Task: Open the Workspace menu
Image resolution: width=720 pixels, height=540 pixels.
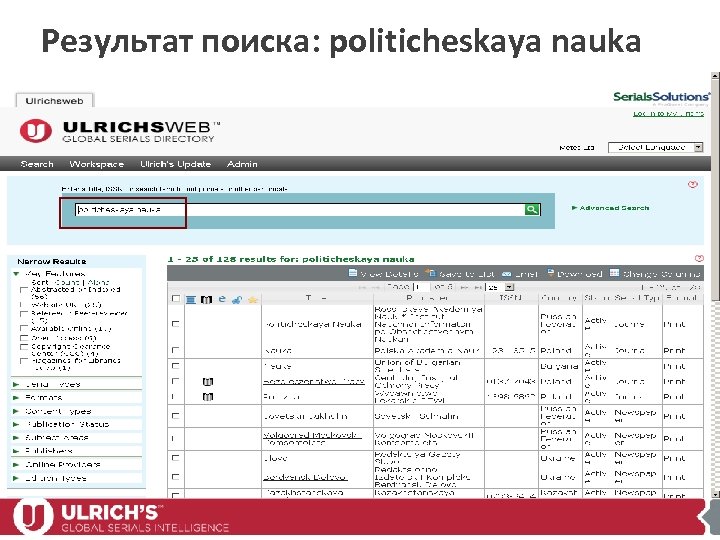Action: [96, 164]
